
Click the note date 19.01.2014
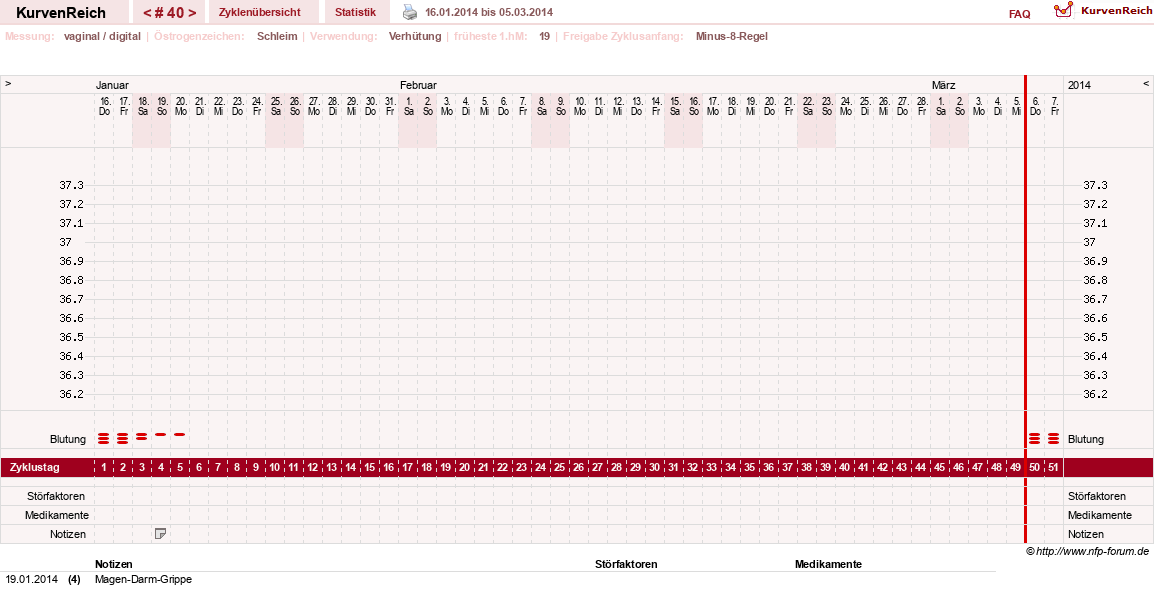(32, 579)
